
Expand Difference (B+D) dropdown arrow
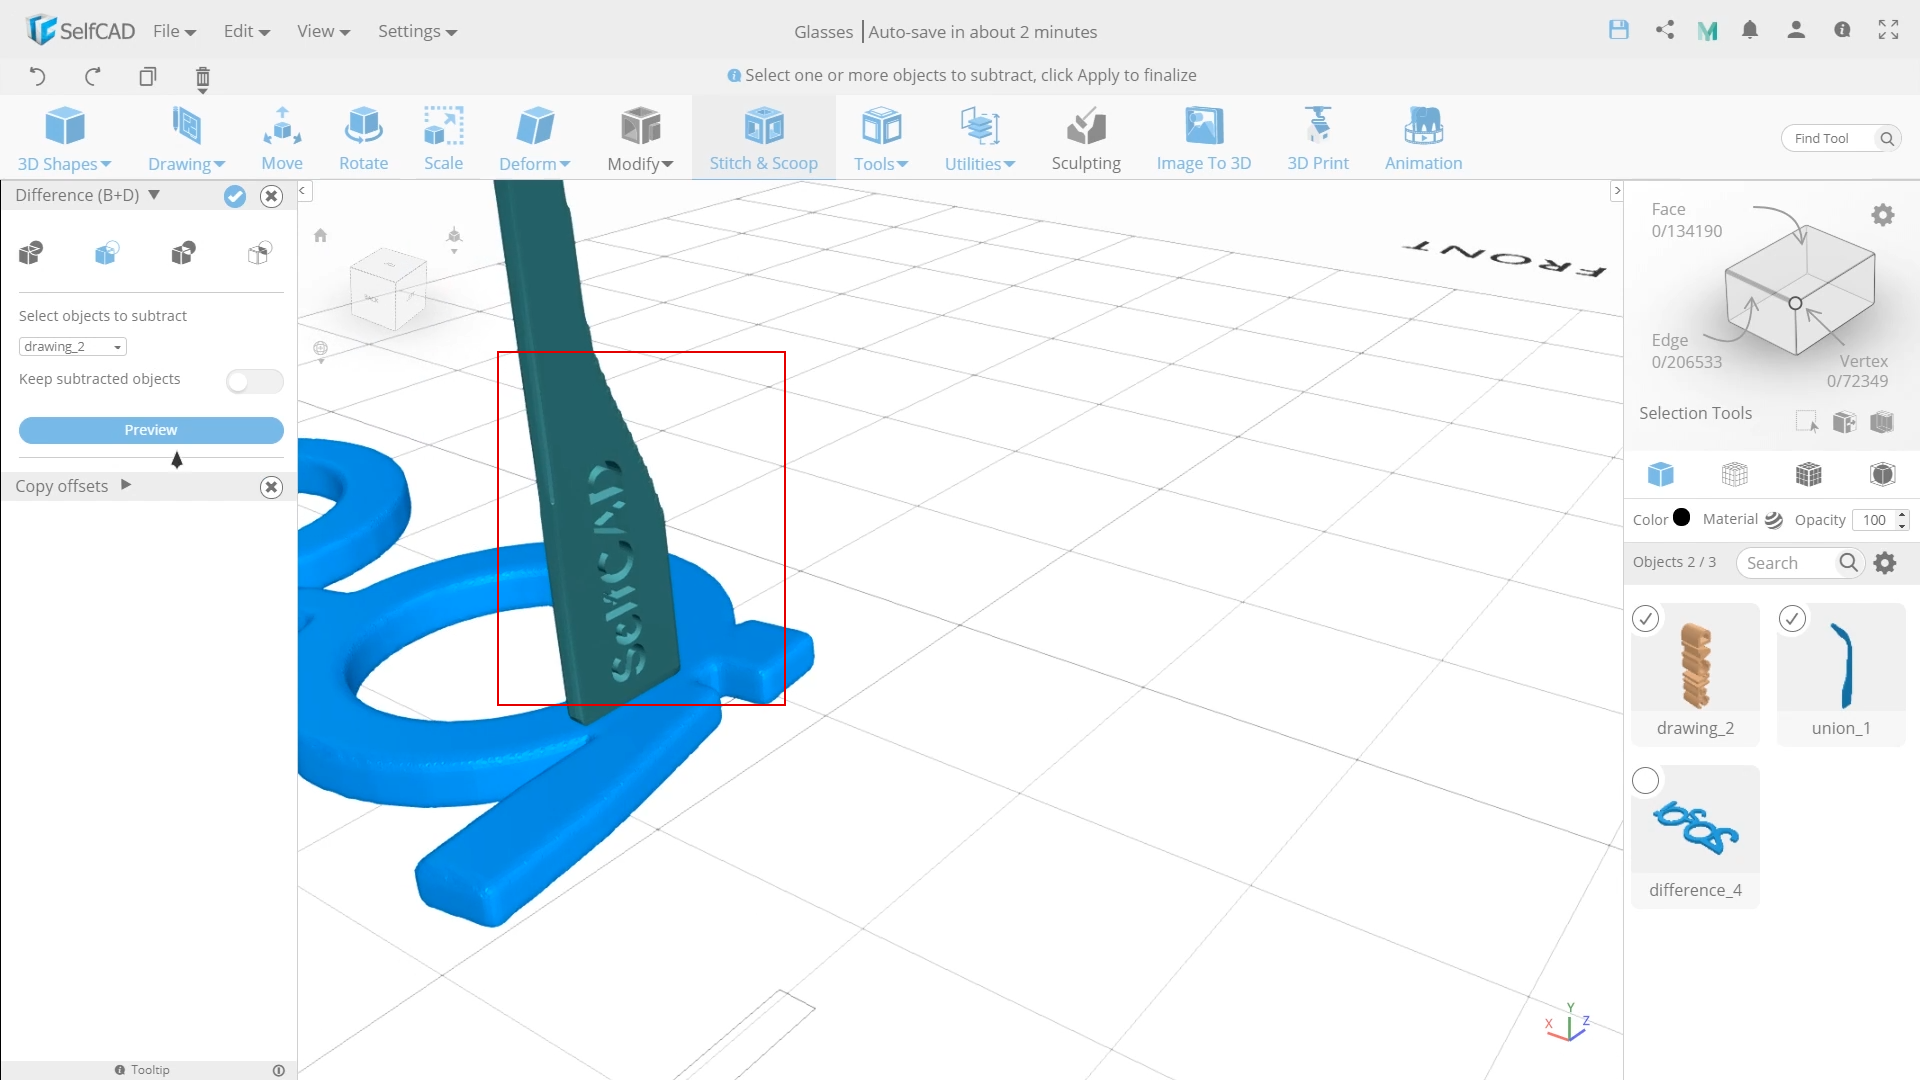tap(154, 195)
